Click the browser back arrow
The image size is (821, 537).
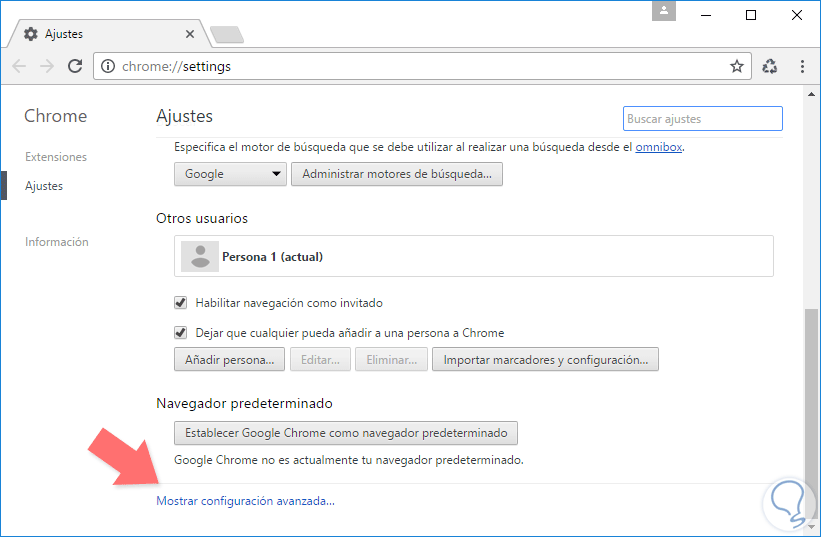19,66
